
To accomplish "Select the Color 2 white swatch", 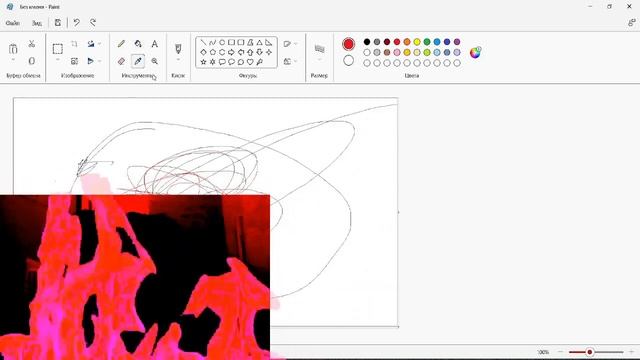I will pos(349,61).
